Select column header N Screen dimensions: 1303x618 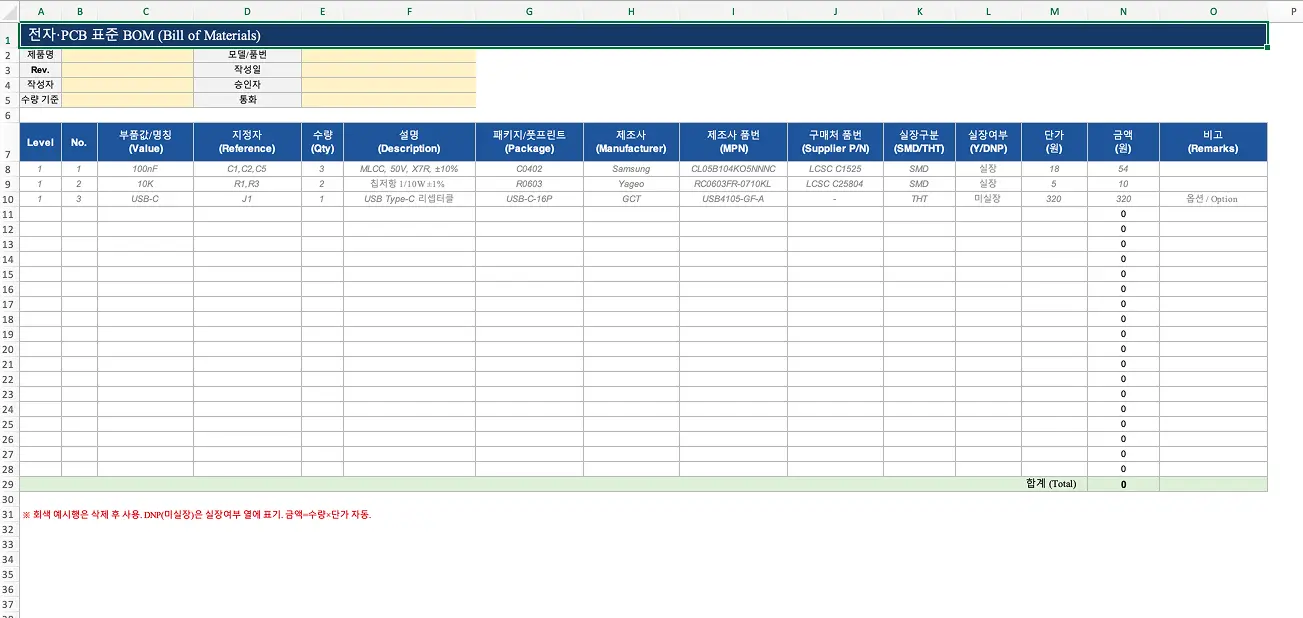[x=1123, y=11]
